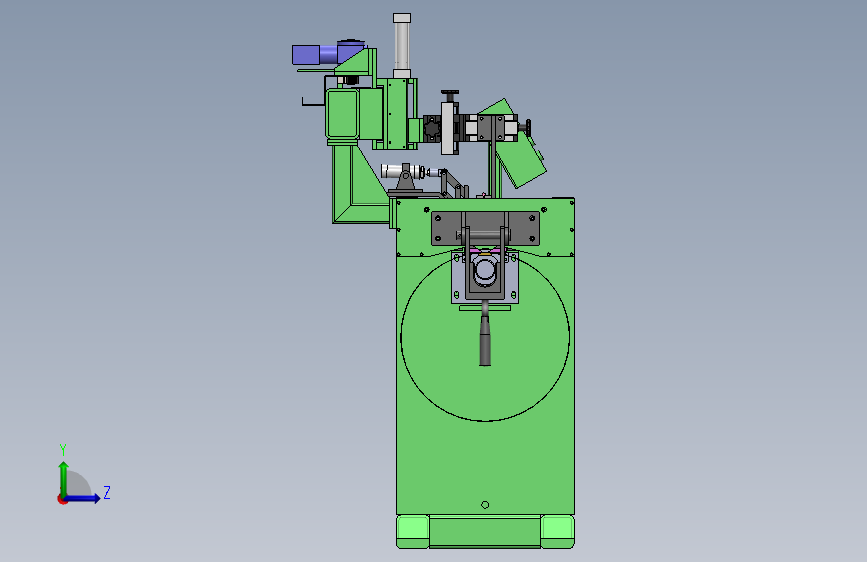Select the small hole near cabinet bottom
This screenshot has height=562, width=867.
485,504
